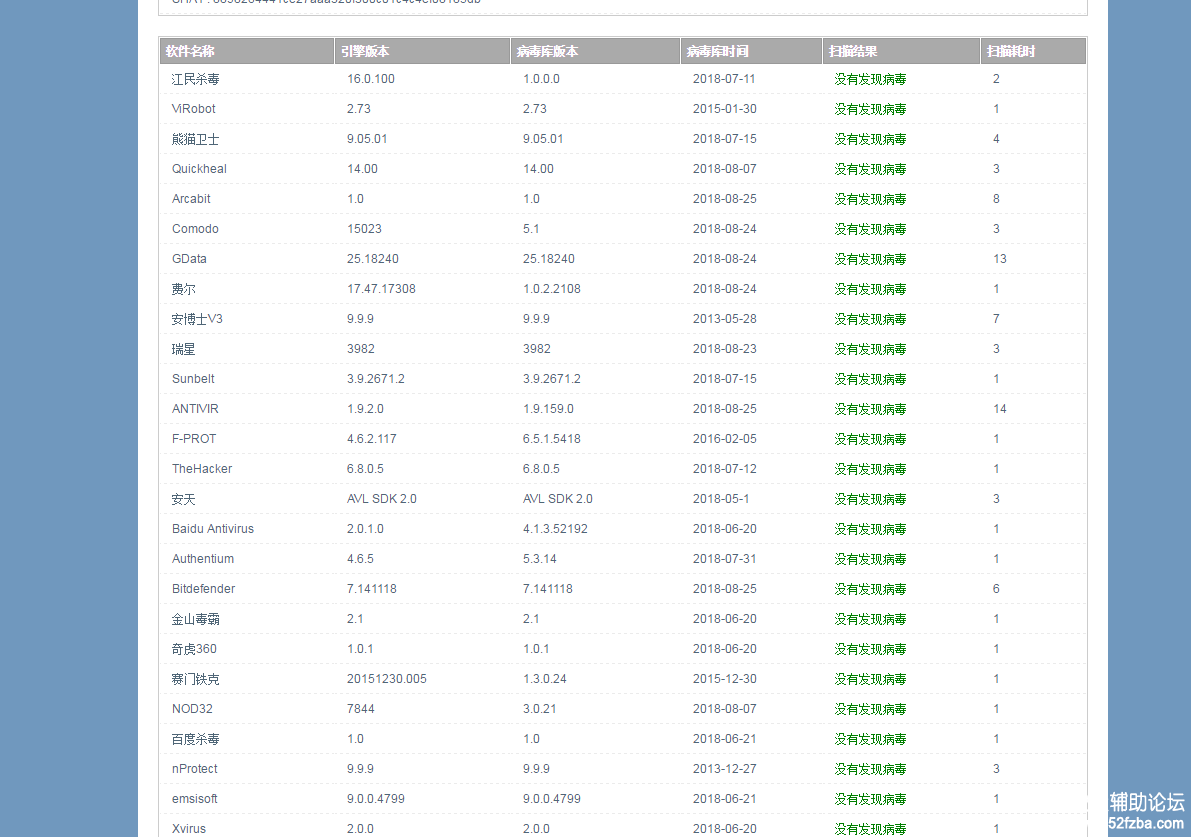Select the 百度杀毒 software name
This screenshot has width=1191, height=837.
[195, 739]
